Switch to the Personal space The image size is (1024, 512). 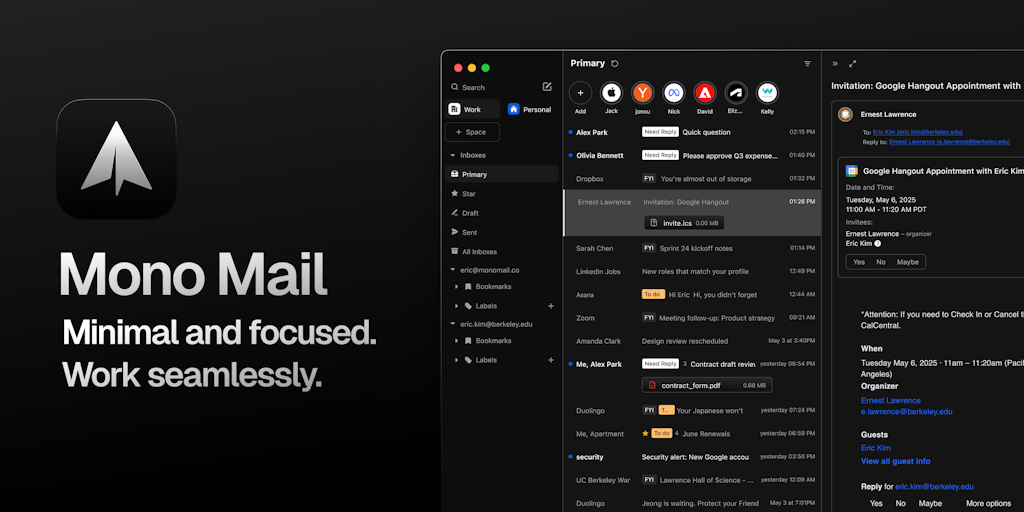tap(530, 109)
